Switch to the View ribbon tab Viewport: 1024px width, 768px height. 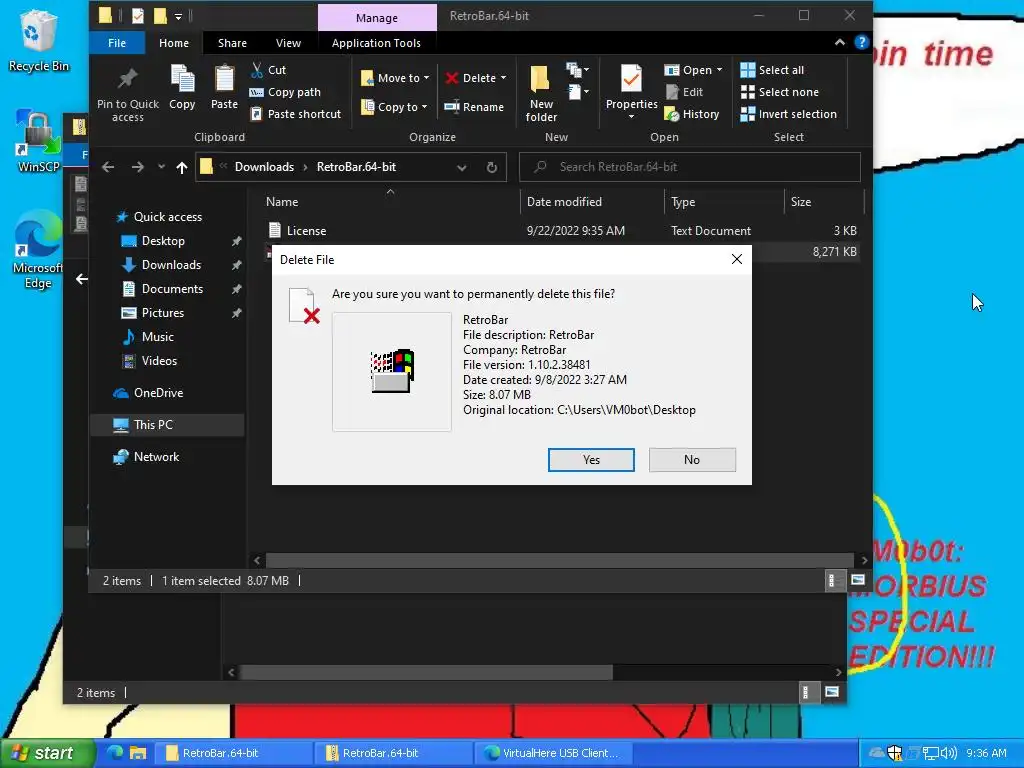tap(288, 43)
